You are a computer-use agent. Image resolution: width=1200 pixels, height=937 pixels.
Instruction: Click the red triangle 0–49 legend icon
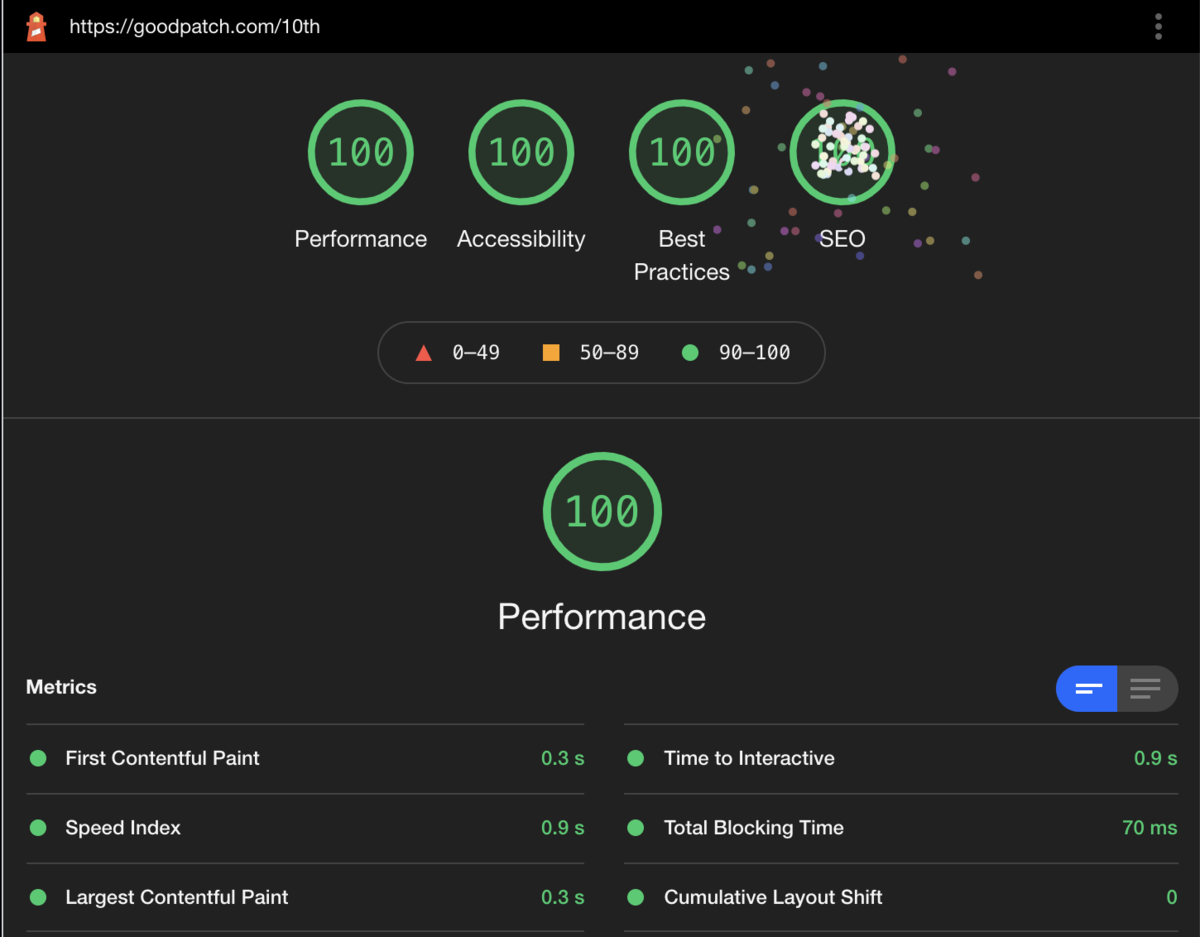(x=423, y=352)
